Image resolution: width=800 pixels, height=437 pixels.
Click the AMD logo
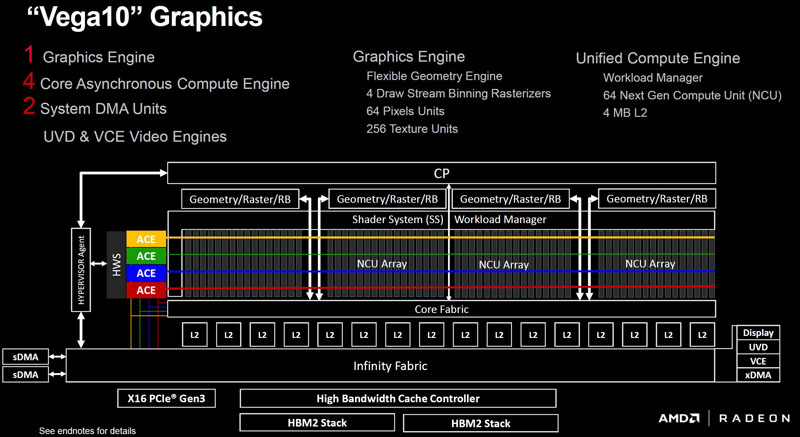tap(679, 419)
